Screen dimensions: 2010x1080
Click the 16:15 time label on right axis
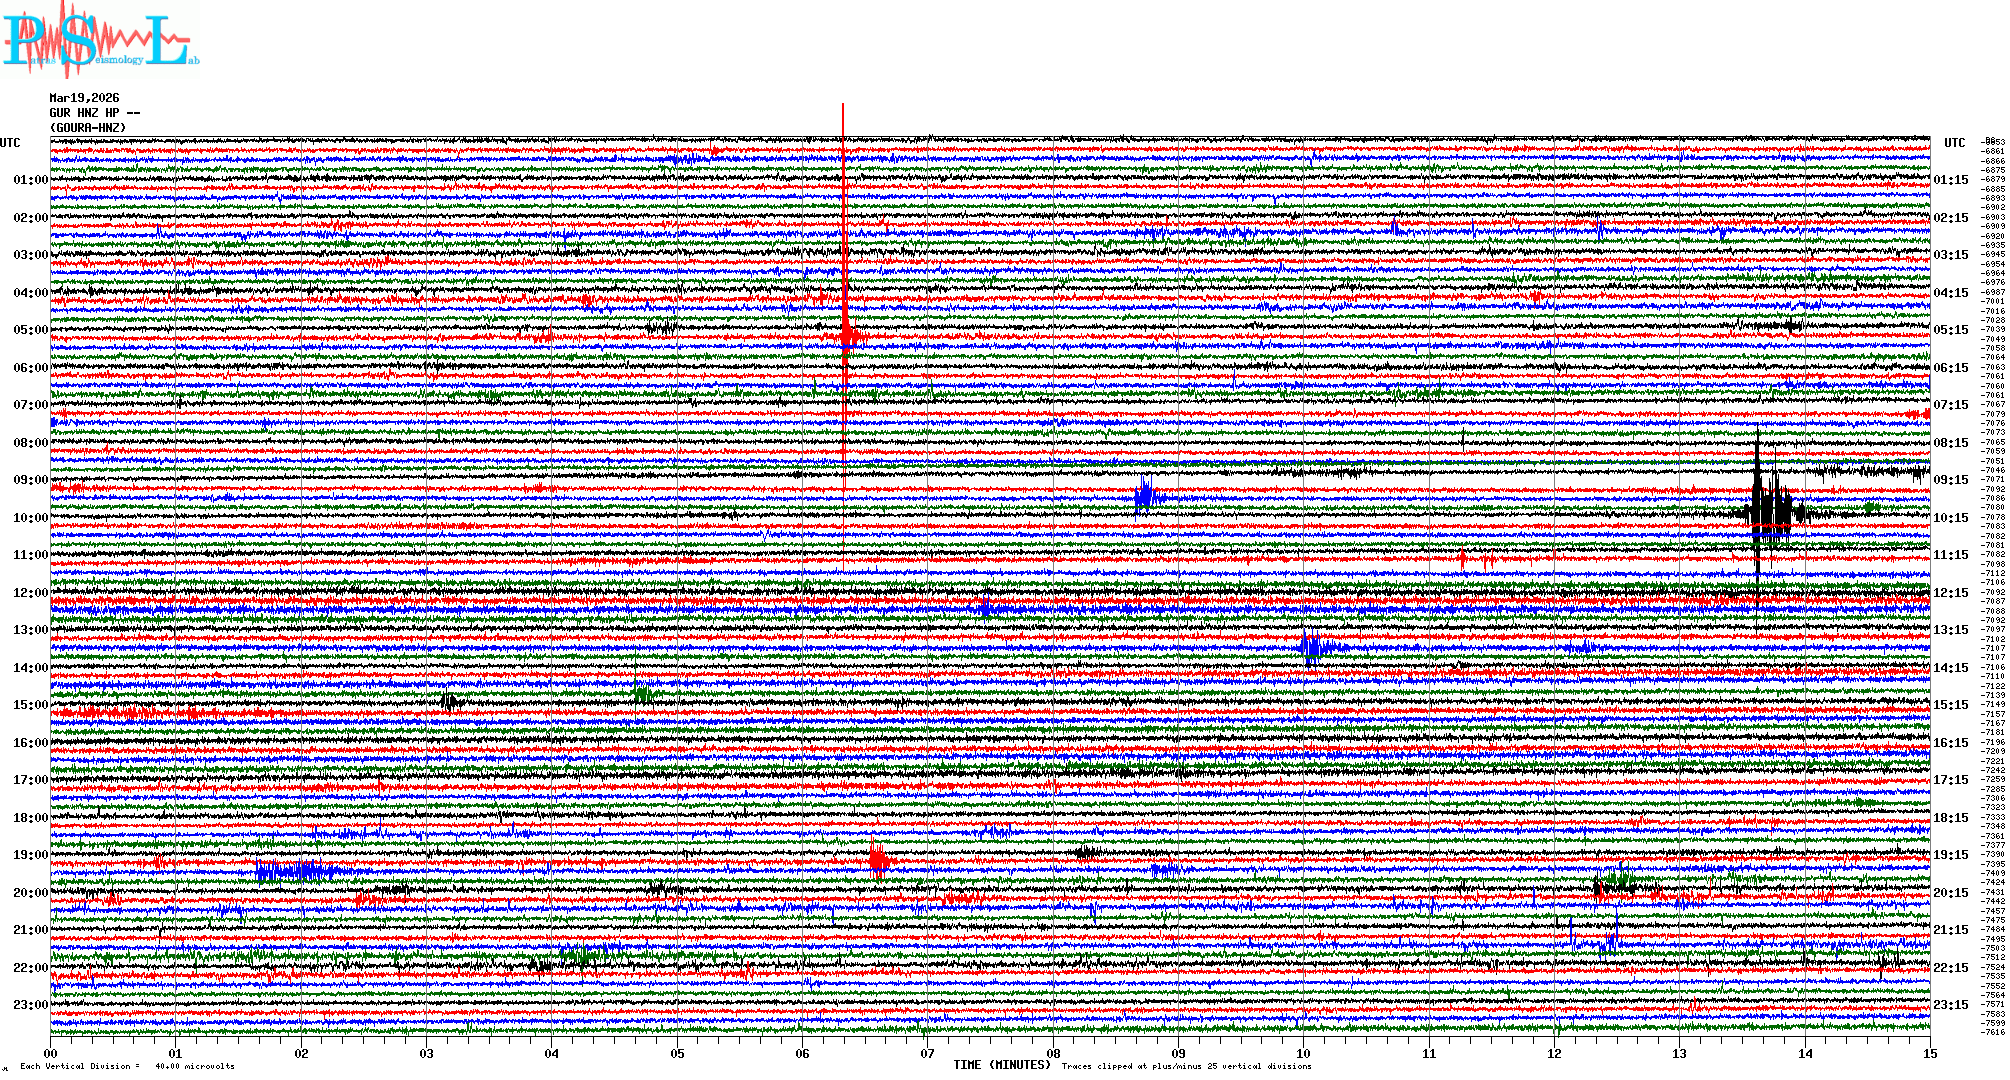(x=1950, y=743)
